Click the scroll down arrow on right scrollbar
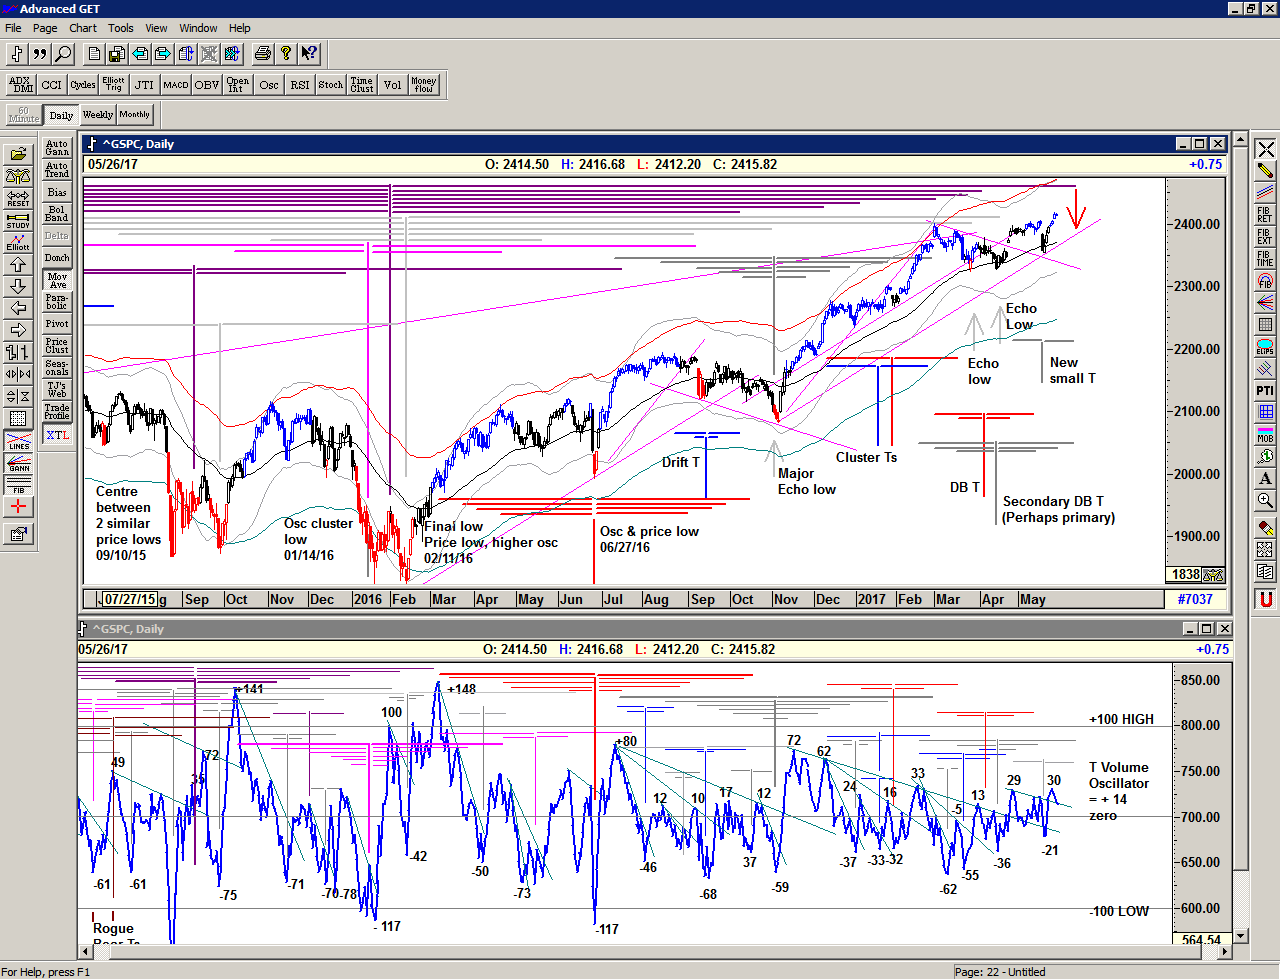This screenshot has width=1280, height=979. [x=1241, y=936]
